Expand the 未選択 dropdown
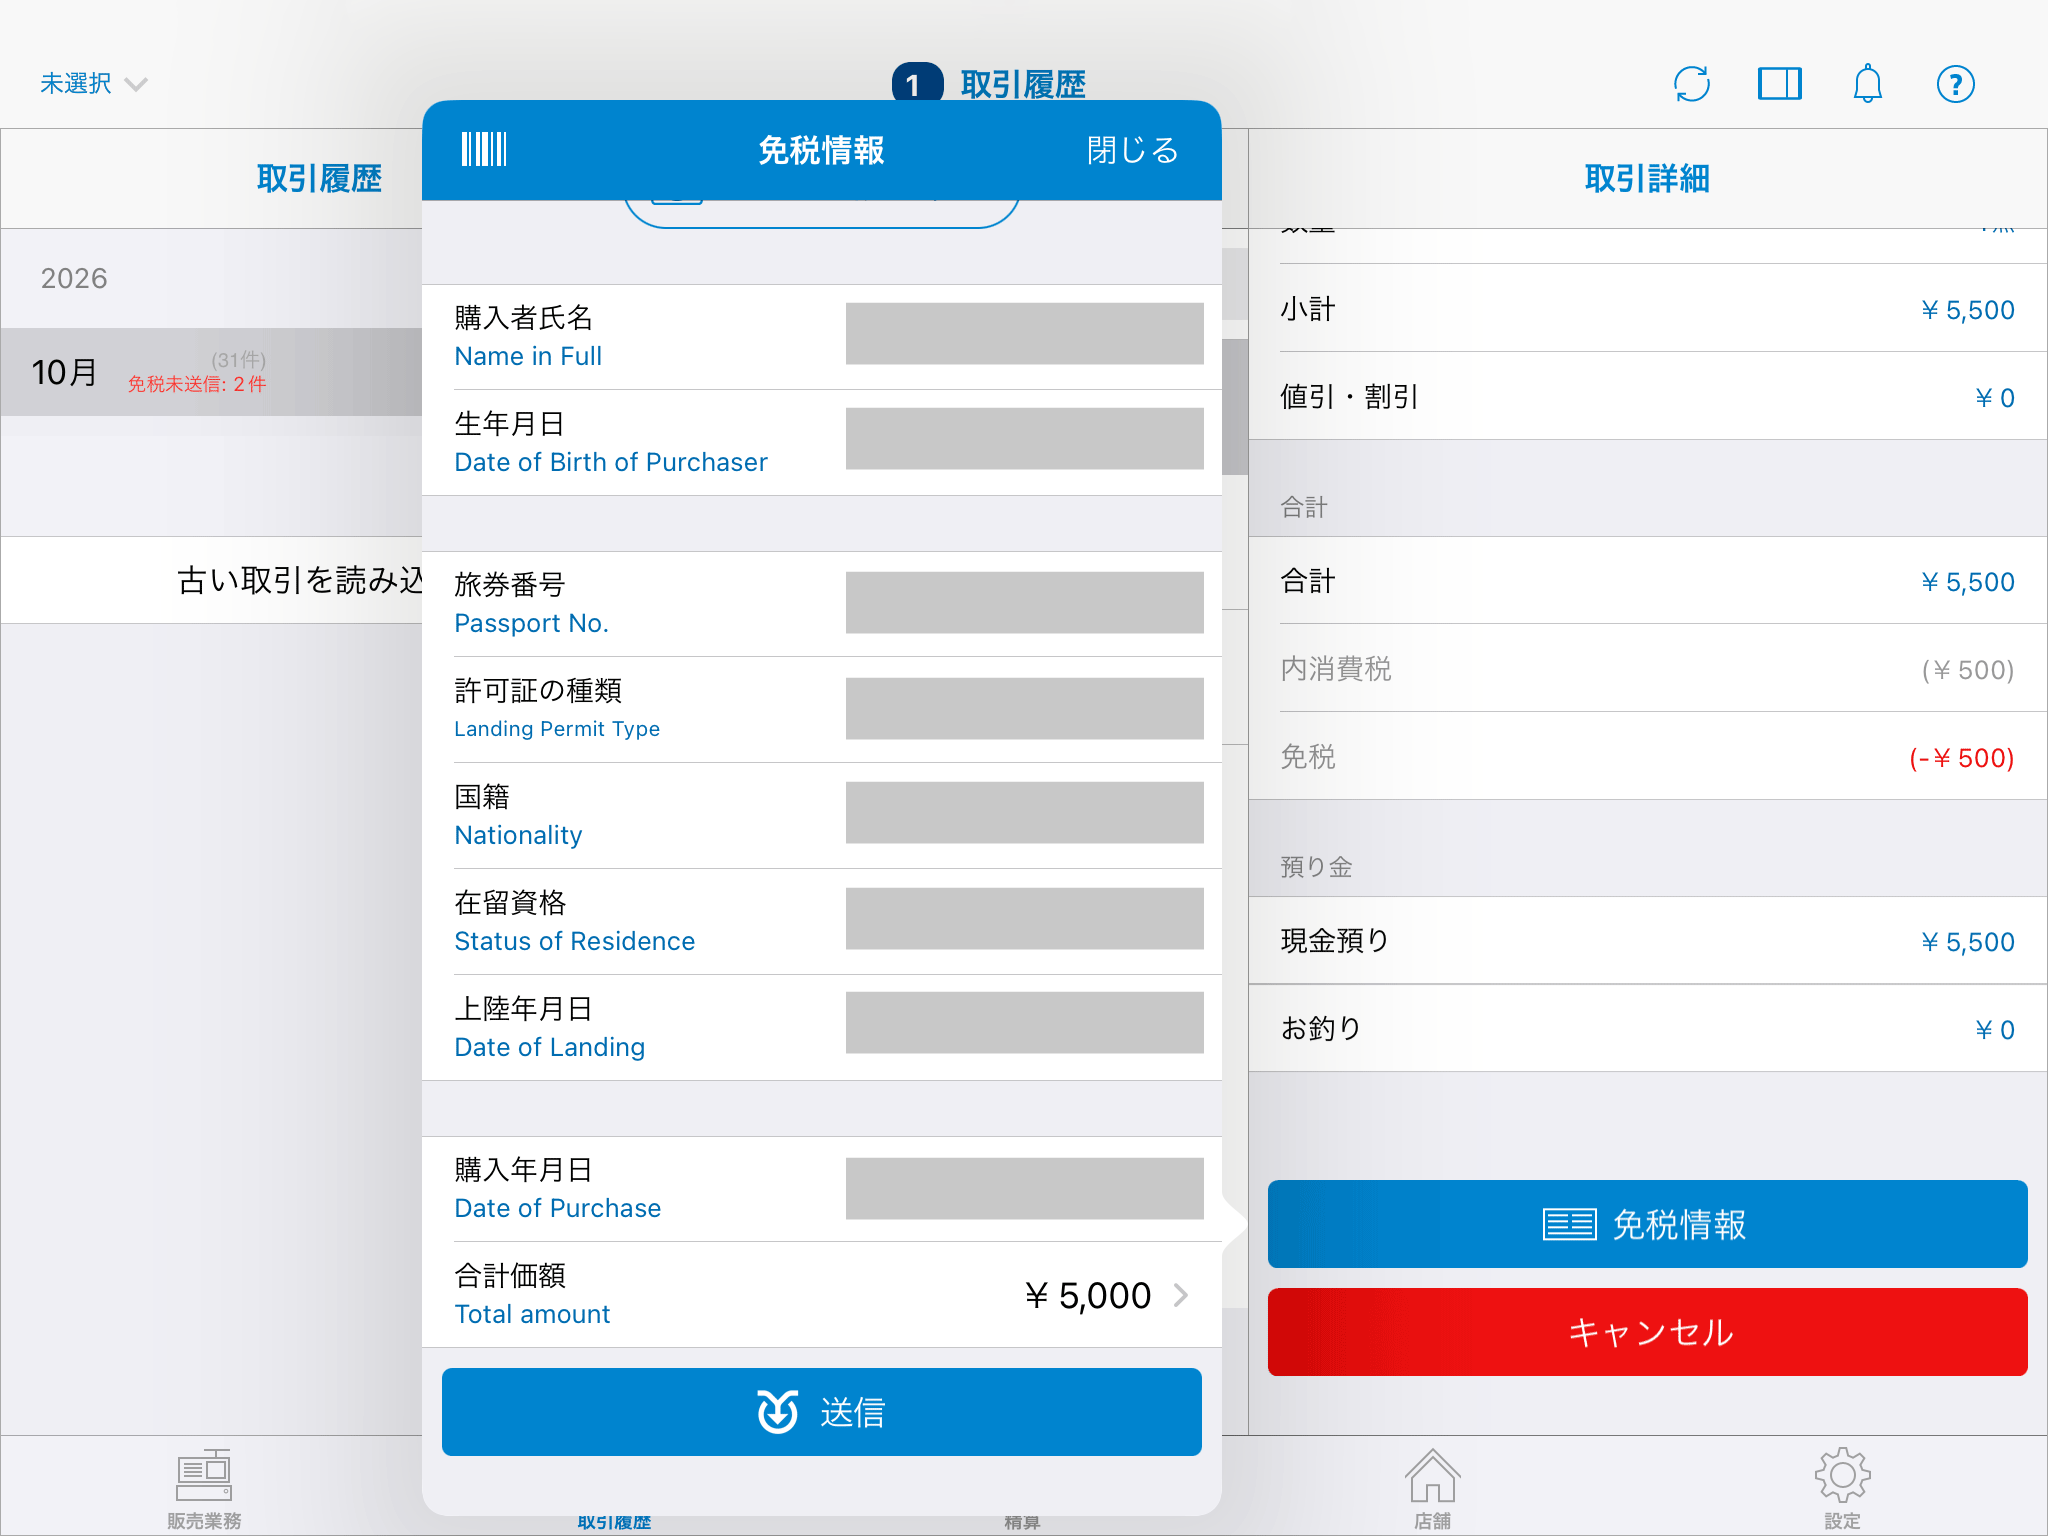This screenshot has width=2048, height=1536. tap(93, 84)
